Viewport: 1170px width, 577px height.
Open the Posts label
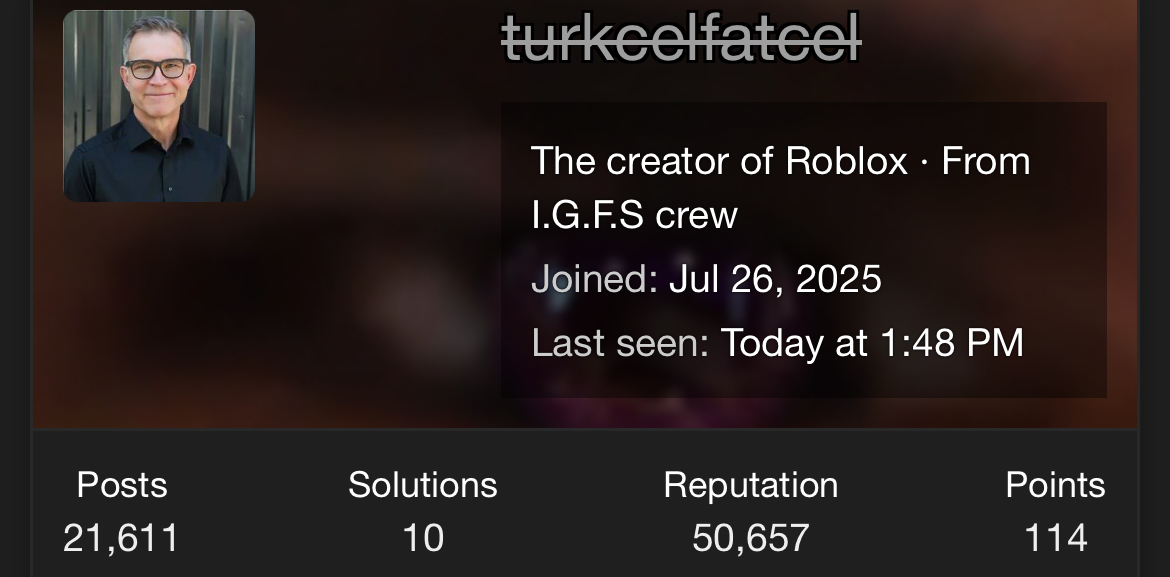(x=122, y=485)
